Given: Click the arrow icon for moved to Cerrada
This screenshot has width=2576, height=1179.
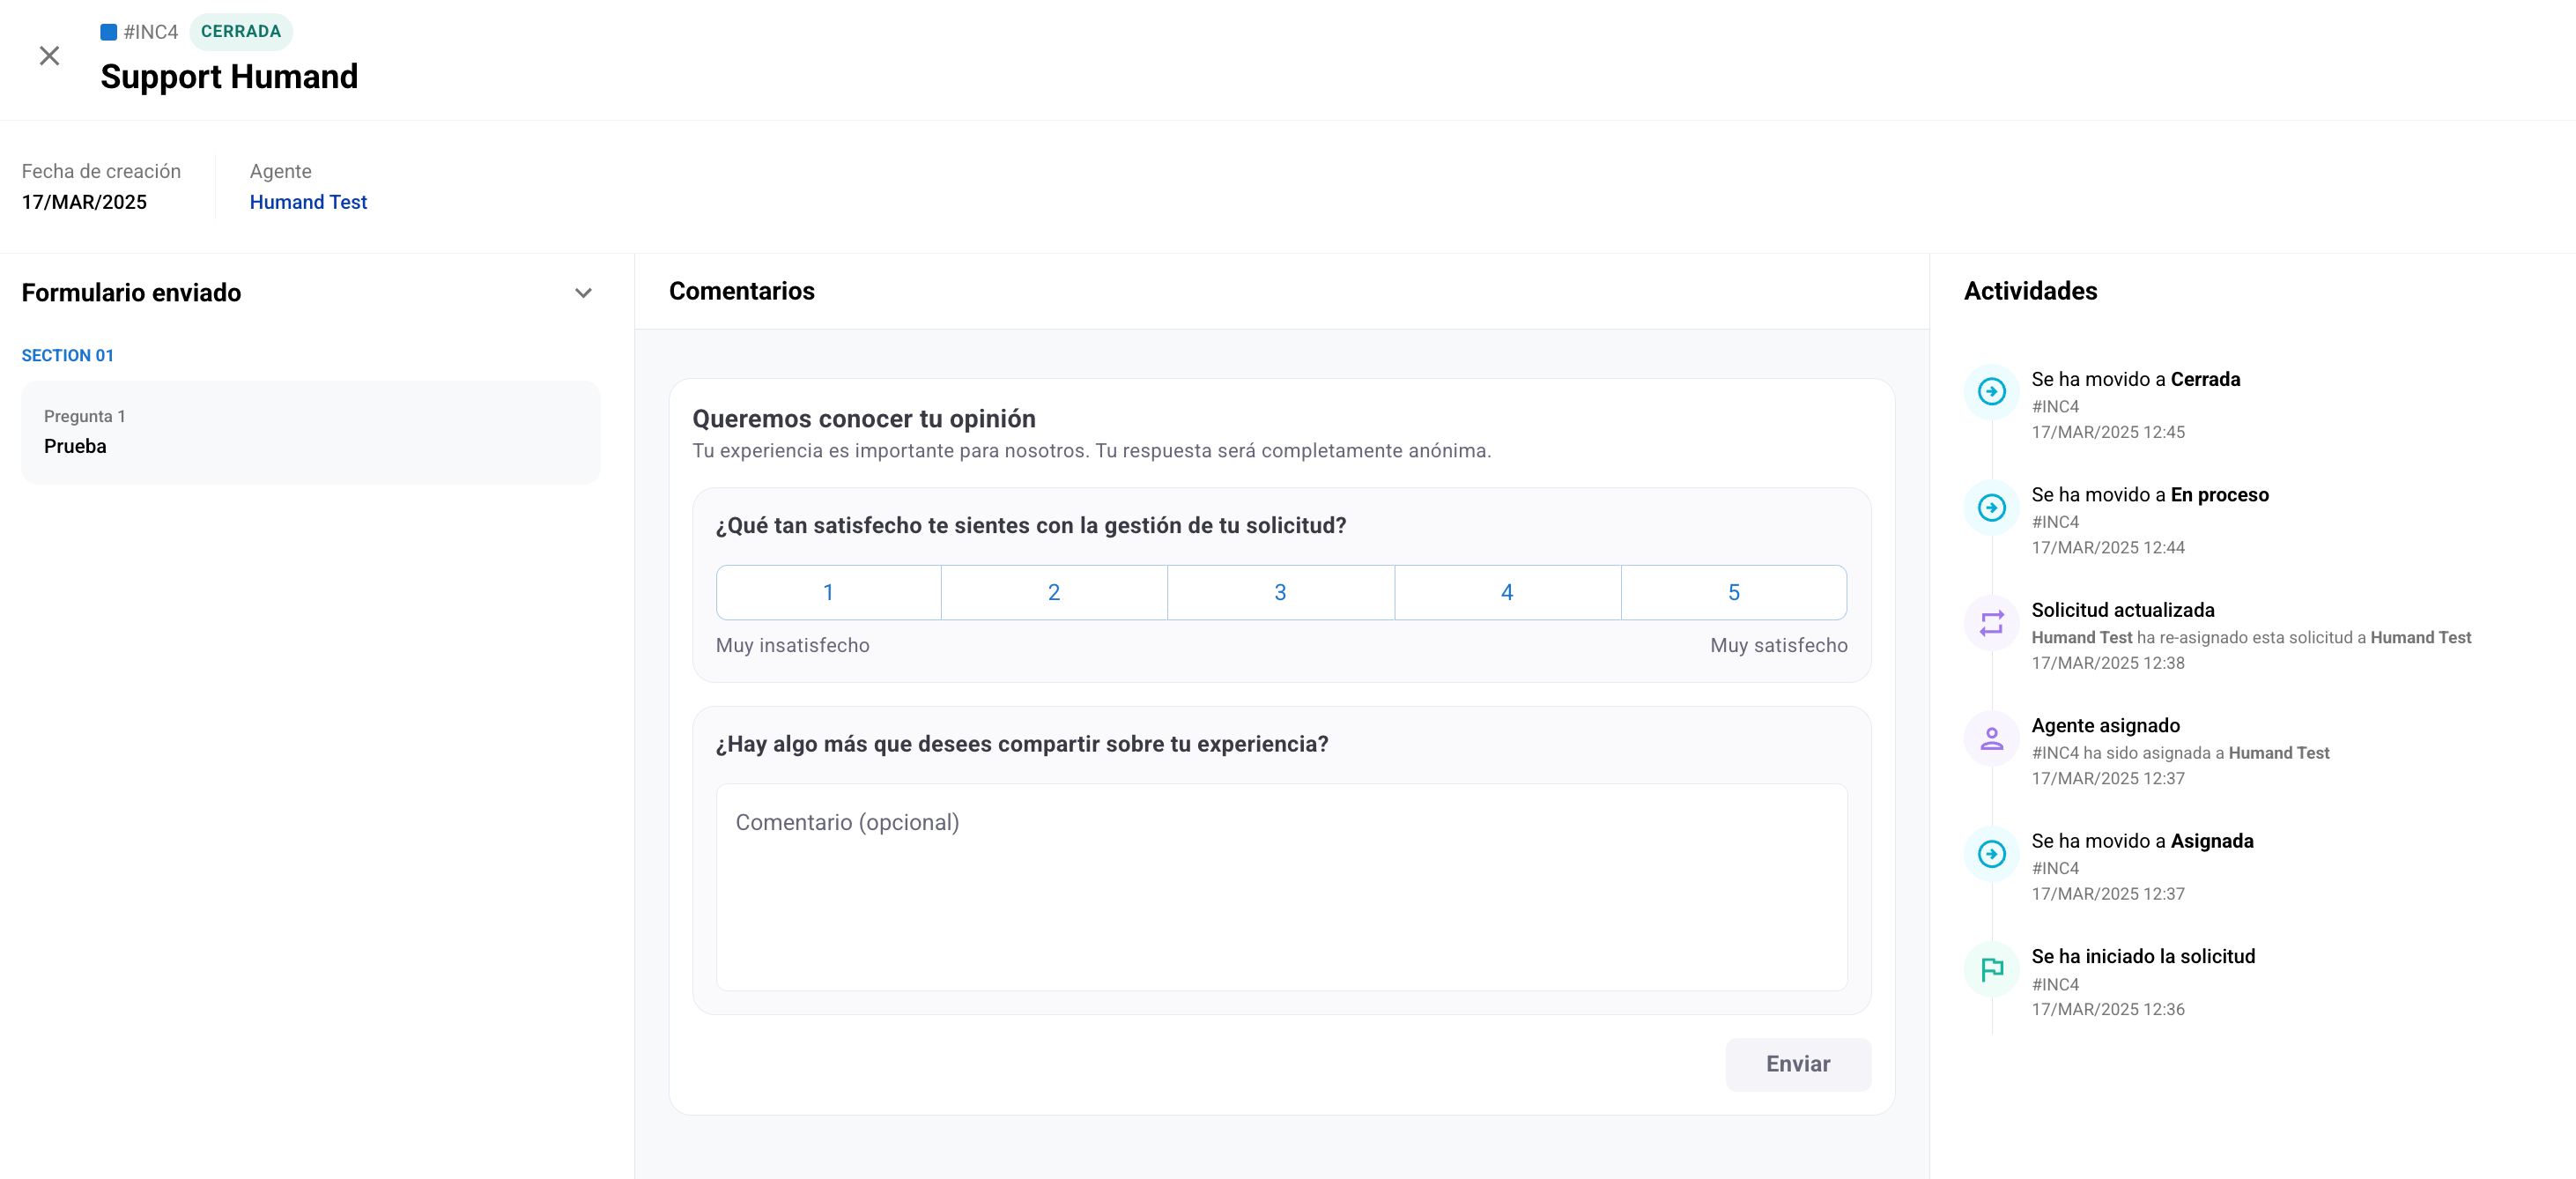Looking at the screenshot, I should pyautogui.click(x=1991, y=391).
